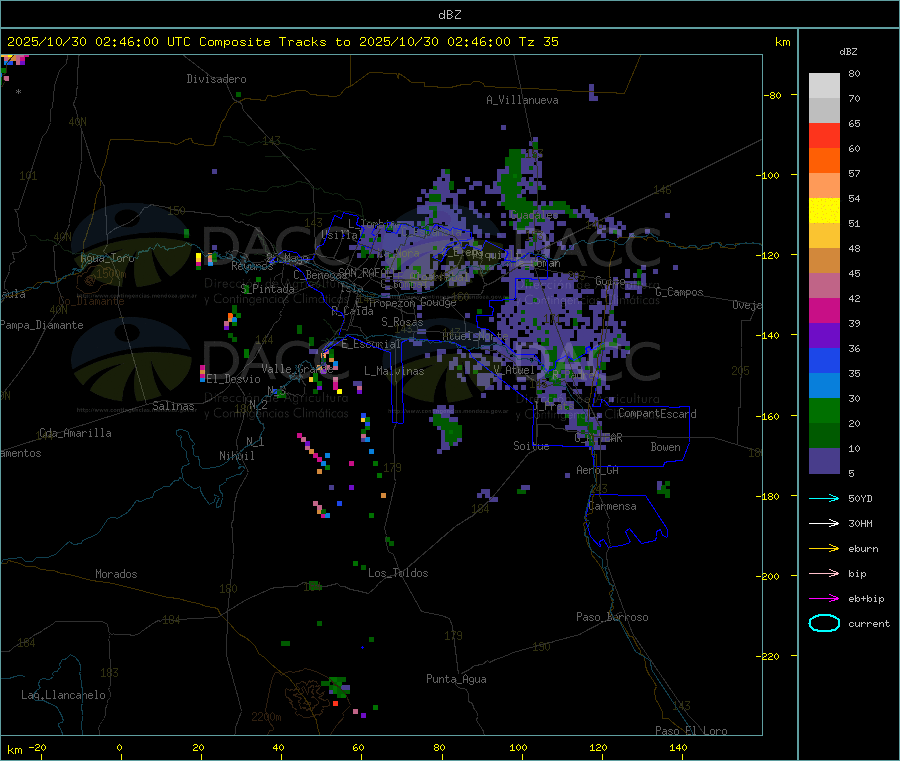Click the 0 km horizontal axis tick
Viewport: 900px width, 761px height.
[119, 747]
